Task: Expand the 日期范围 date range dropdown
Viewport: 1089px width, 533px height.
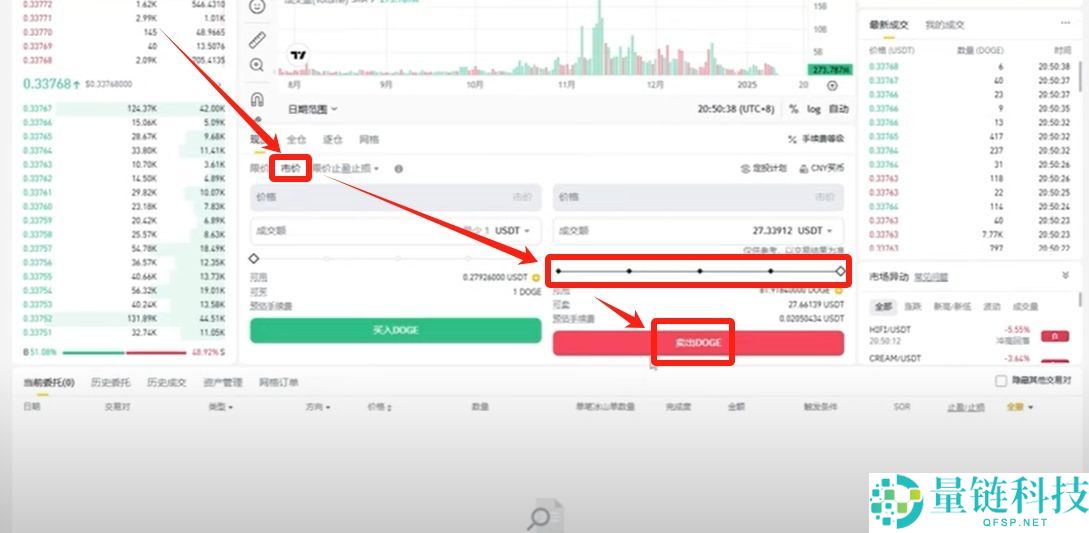Action: 313,109
